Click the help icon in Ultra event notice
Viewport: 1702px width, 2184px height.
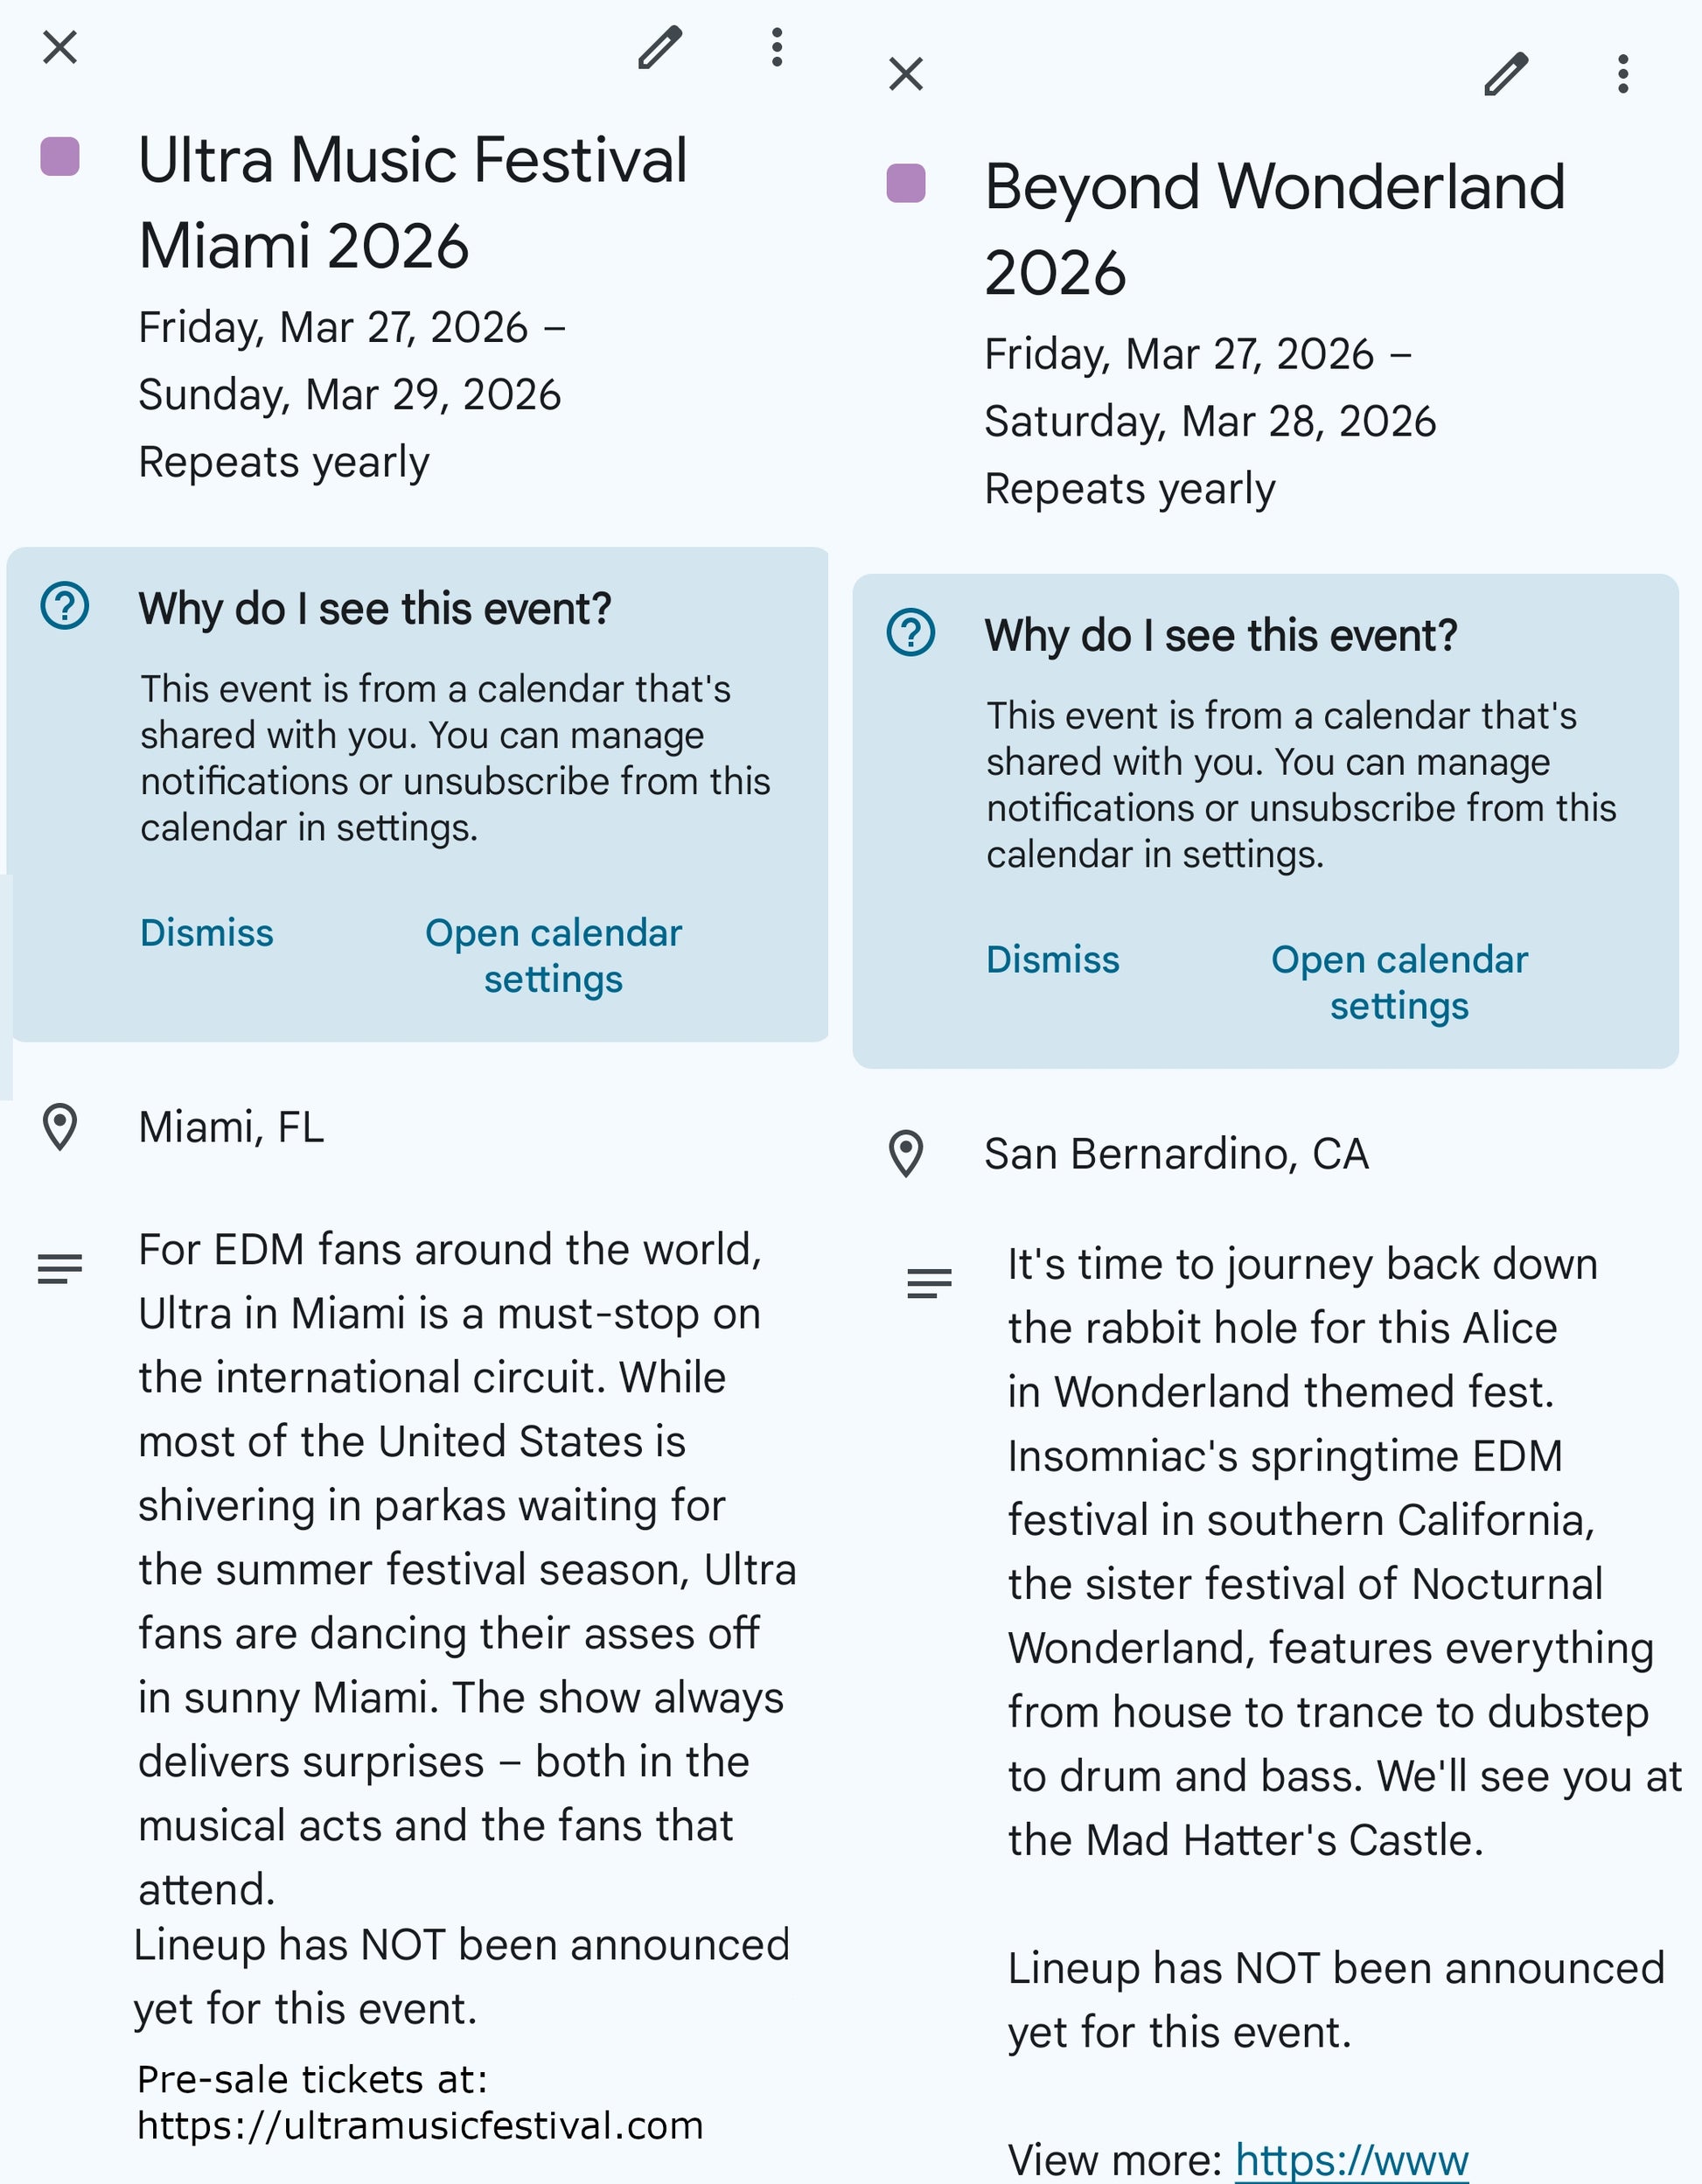pos(65,606)
